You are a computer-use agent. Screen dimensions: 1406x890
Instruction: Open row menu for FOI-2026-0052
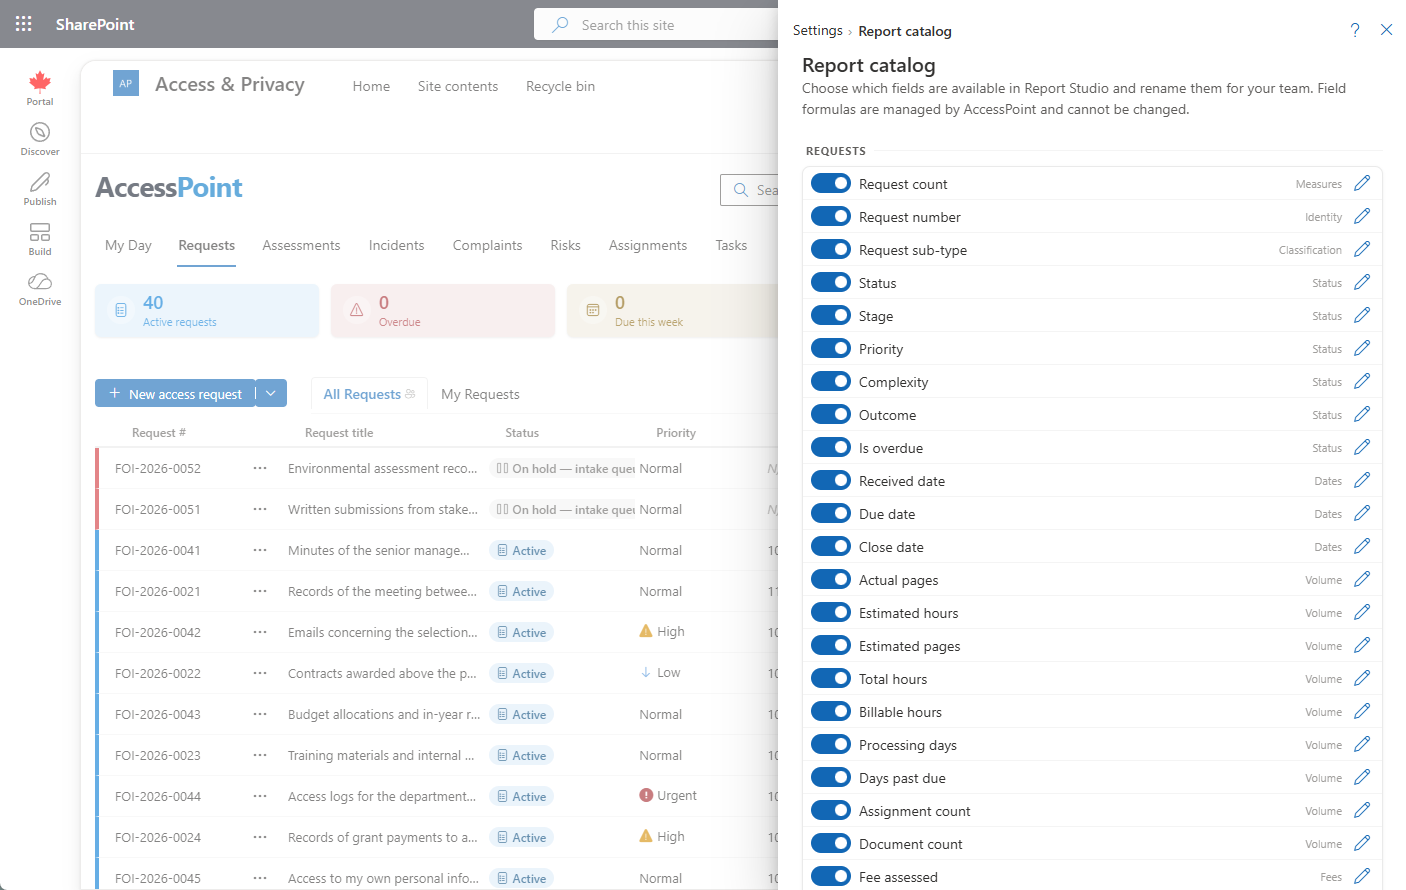[260, 468]
